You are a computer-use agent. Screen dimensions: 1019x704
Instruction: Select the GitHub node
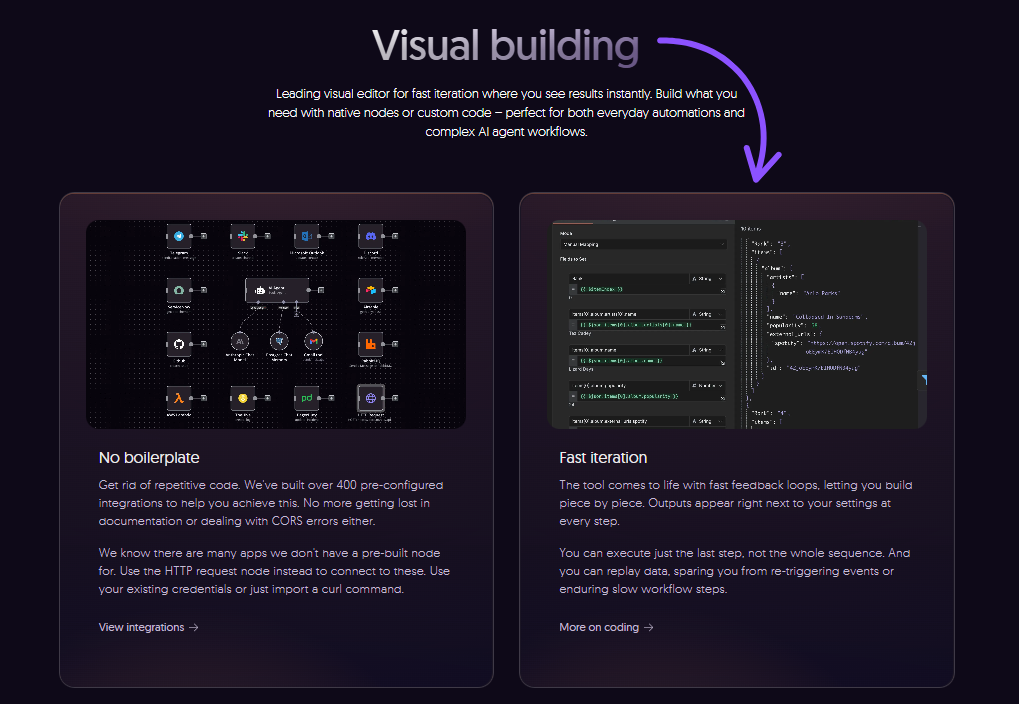point(178,343)
